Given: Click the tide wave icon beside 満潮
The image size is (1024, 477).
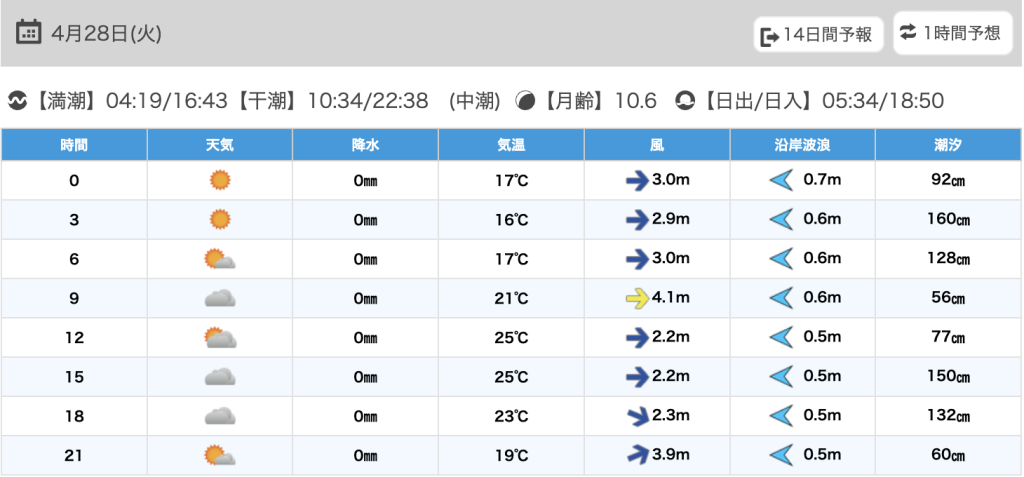Looking at the screenshot, I should pos(17,101).
